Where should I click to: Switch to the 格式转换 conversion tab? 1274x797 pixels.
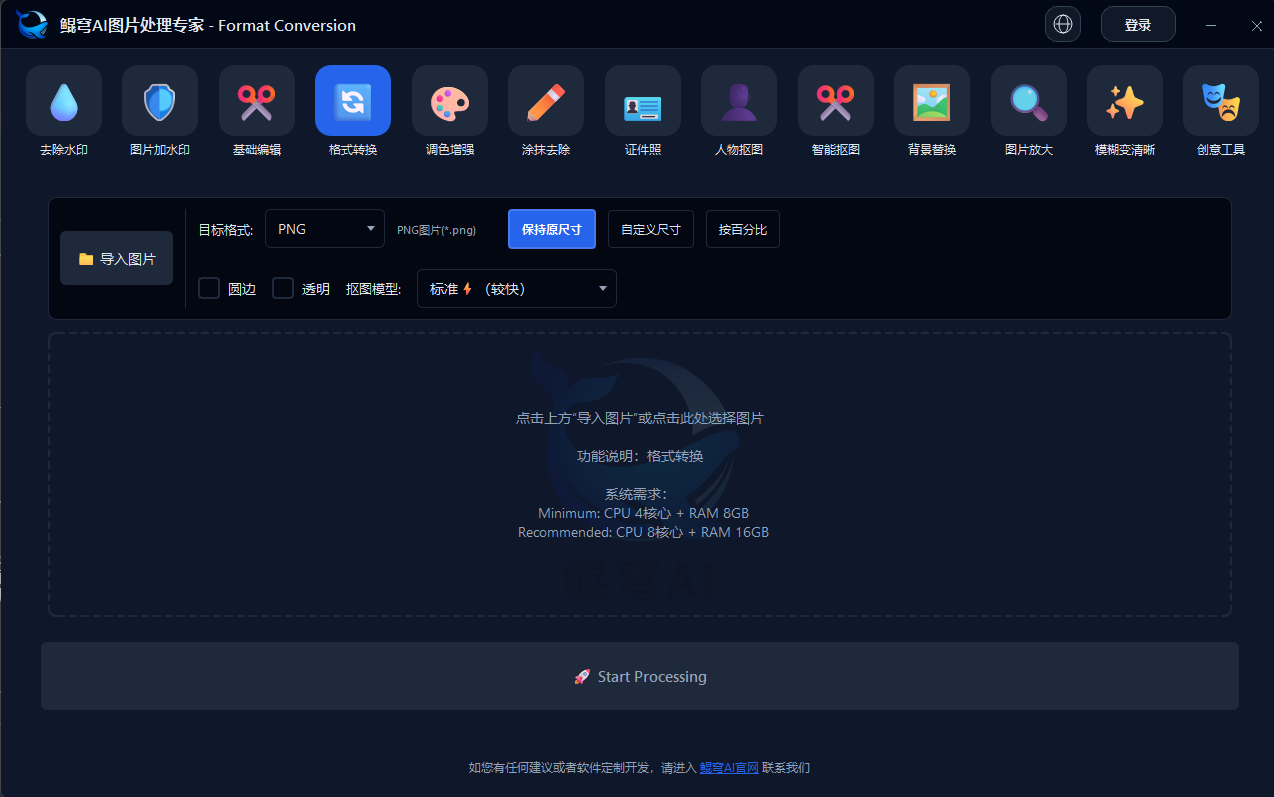tap(352, 110)
